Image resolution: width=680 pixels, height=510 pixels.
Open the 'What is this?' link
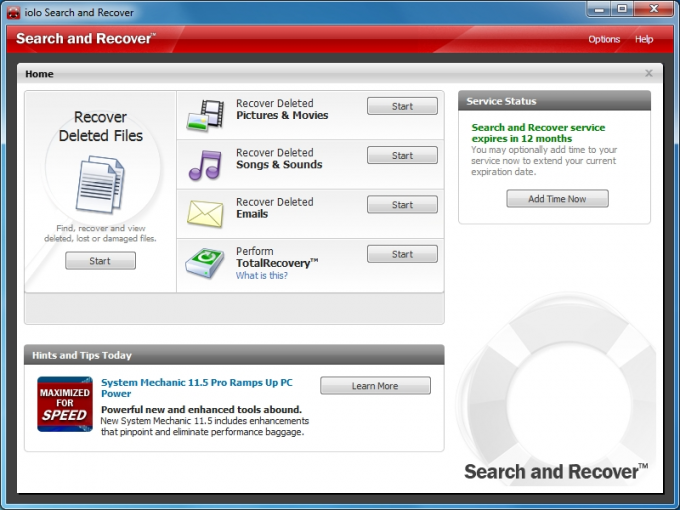262,275
